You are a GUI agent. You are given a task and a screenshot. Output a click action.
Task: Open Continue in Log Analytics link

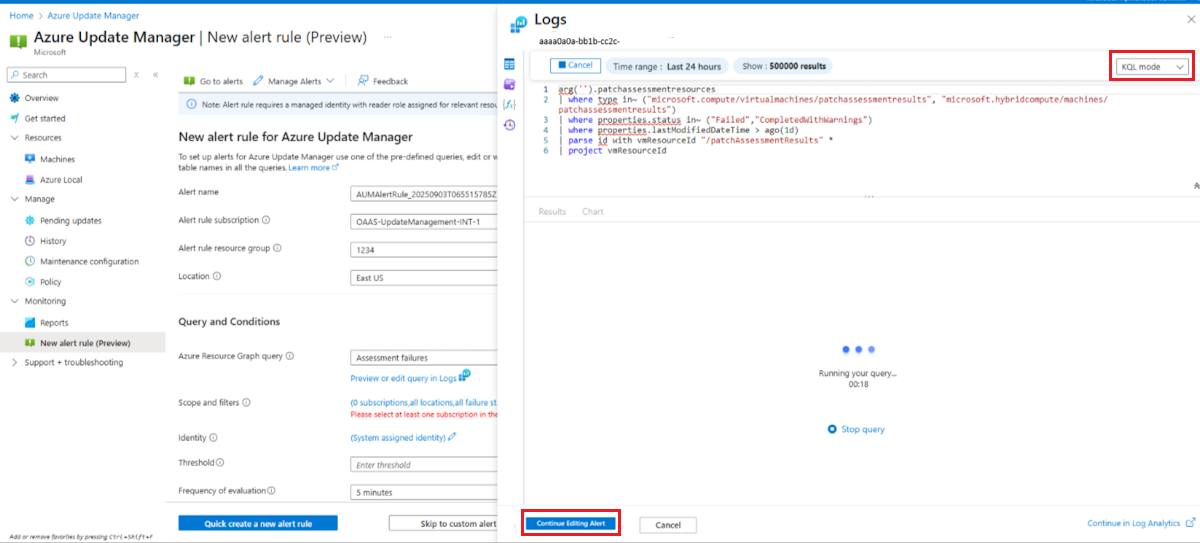[x=1141, y=523]
